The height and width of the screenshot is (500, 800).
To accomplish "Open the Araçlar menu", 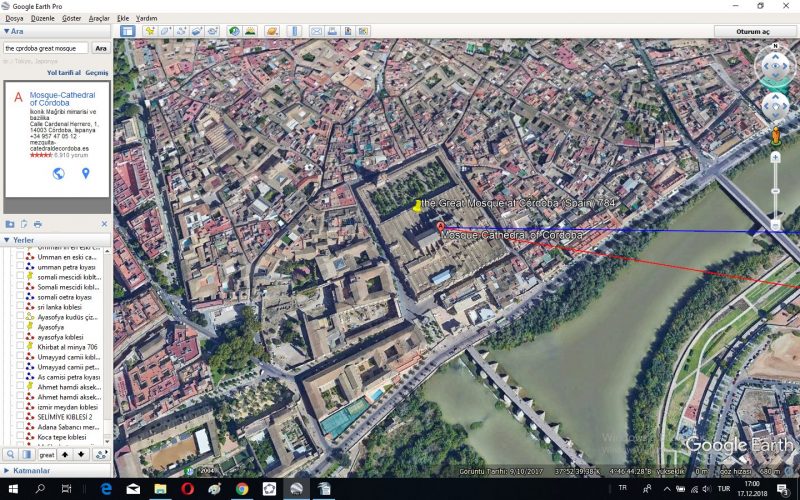I will [99, 18].
